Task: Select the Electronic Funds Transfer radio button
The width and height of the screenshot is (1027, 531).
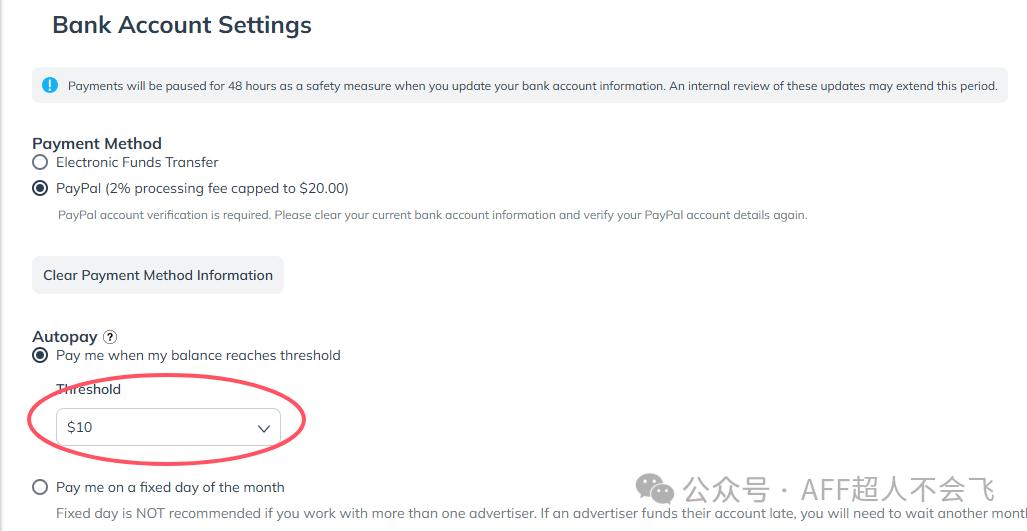Action: tap(40, 162)
